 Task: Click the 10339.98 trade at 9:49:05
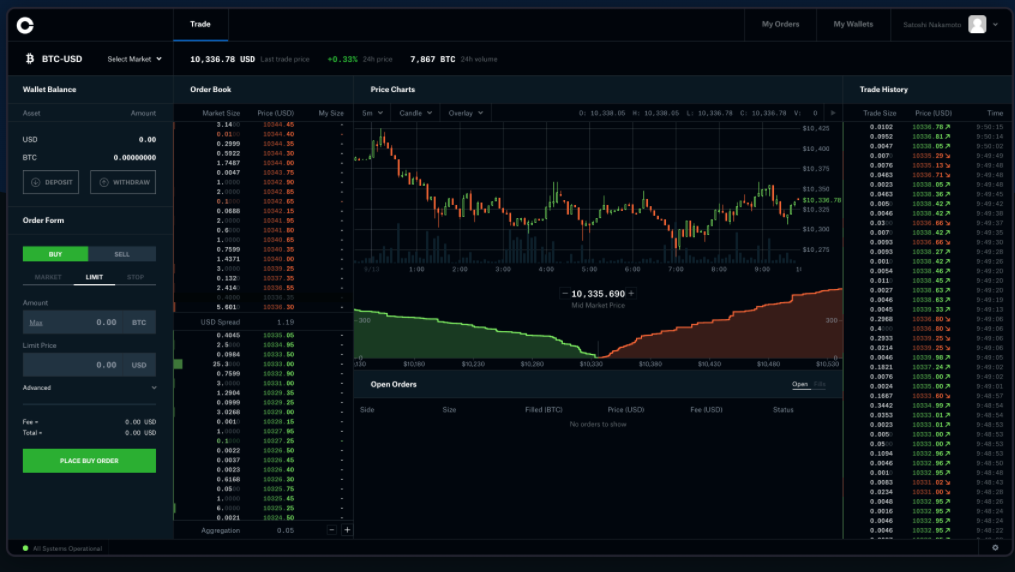click(x=928, y=358)
